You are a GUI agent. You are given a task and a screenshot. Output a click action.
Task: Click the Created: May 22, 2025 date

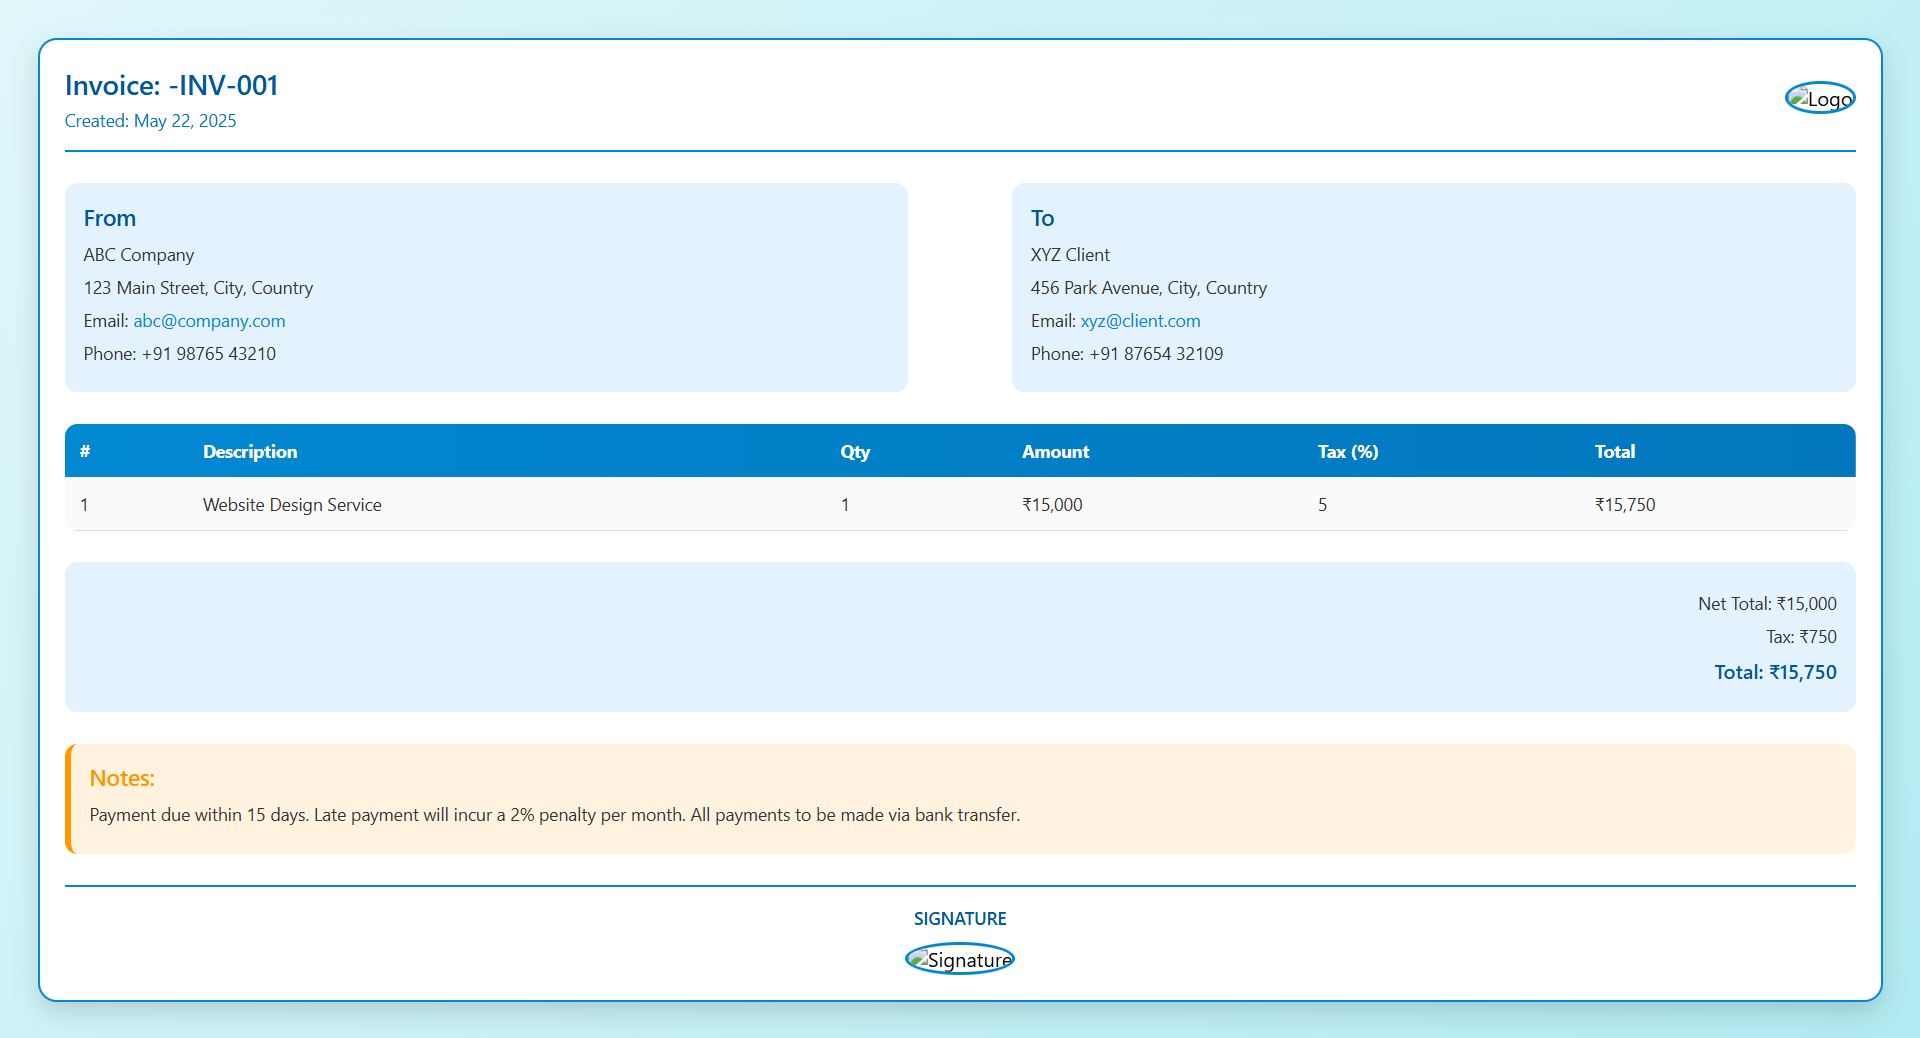[150, 121]
